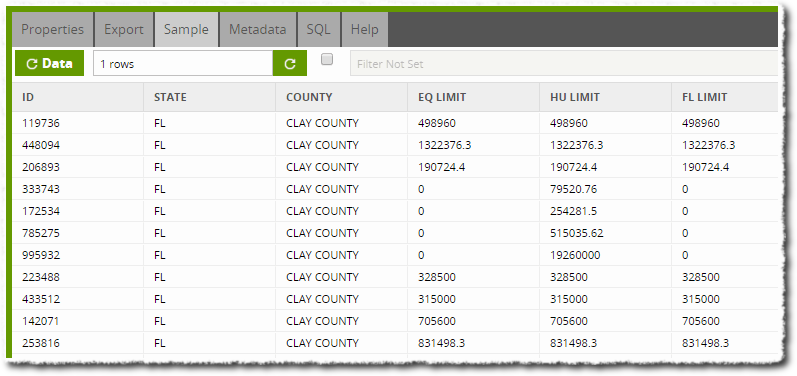The height and width of the screenshot is (376, 797).
Task: Click STATE cell FL in row 119736
Action: coord(160,123)
